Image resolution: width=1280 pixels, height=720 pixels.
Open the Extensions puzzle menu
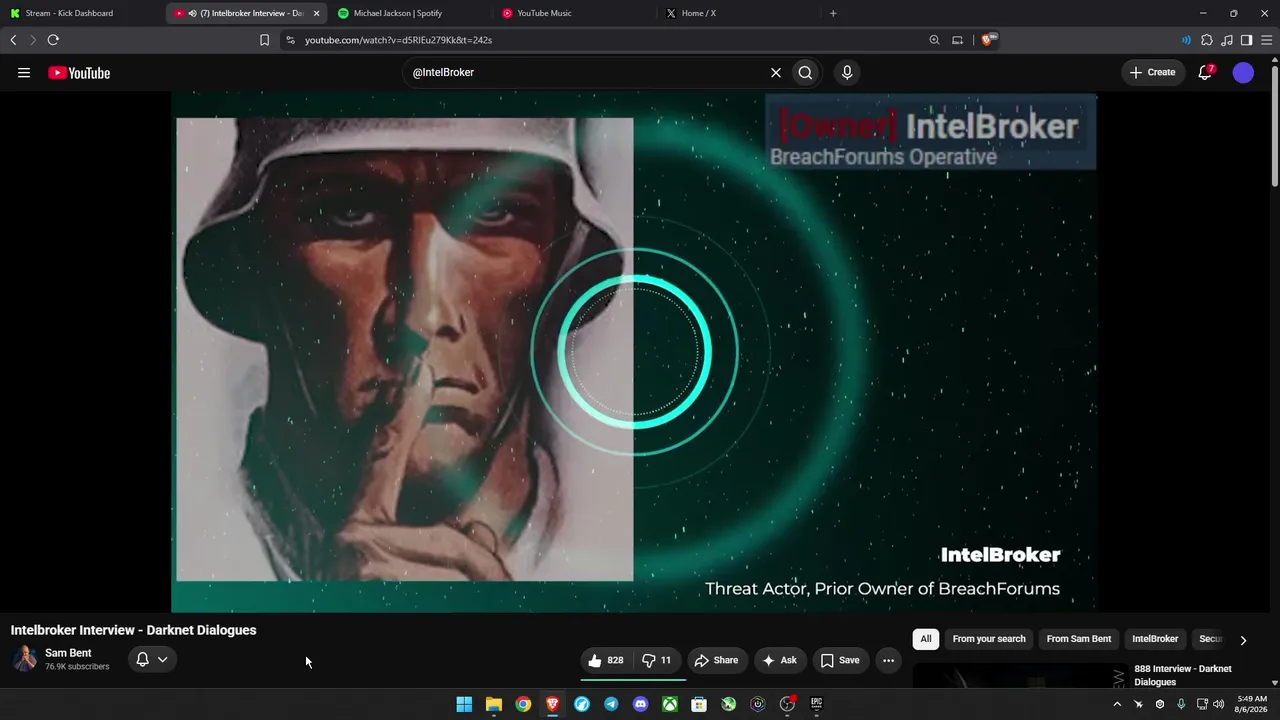coord(1207,40)
